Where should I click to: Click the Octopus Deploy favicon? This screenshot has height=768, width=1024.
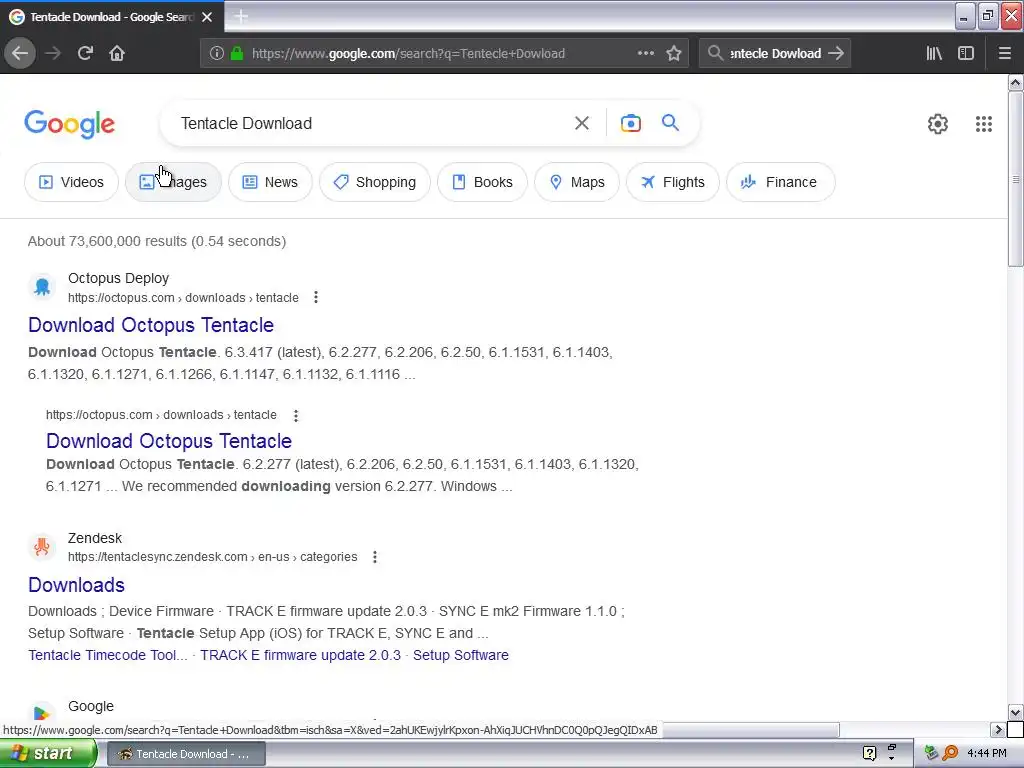[42, 287]
